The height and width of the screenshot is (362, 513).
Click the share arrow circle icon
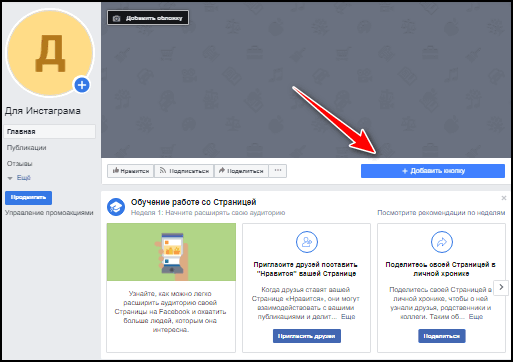click(442, 242)
